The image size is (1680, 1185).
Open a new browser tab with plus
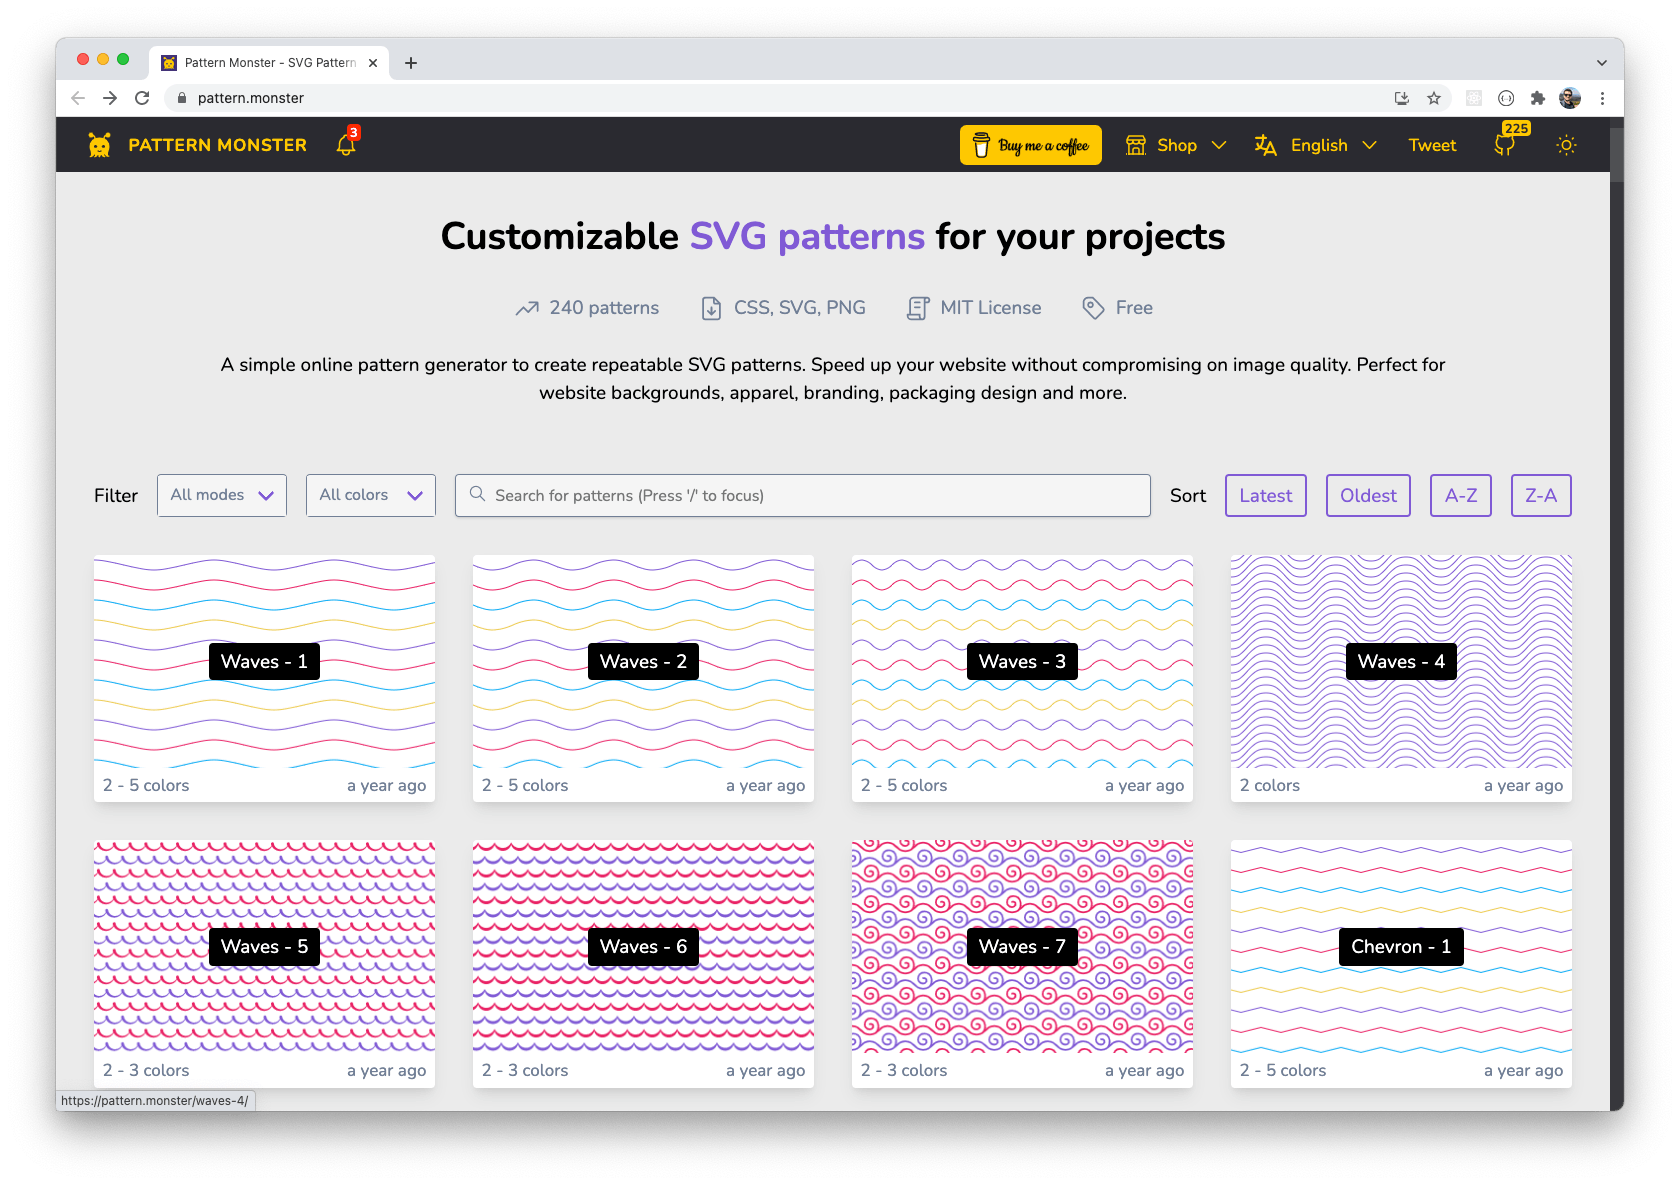411,63
